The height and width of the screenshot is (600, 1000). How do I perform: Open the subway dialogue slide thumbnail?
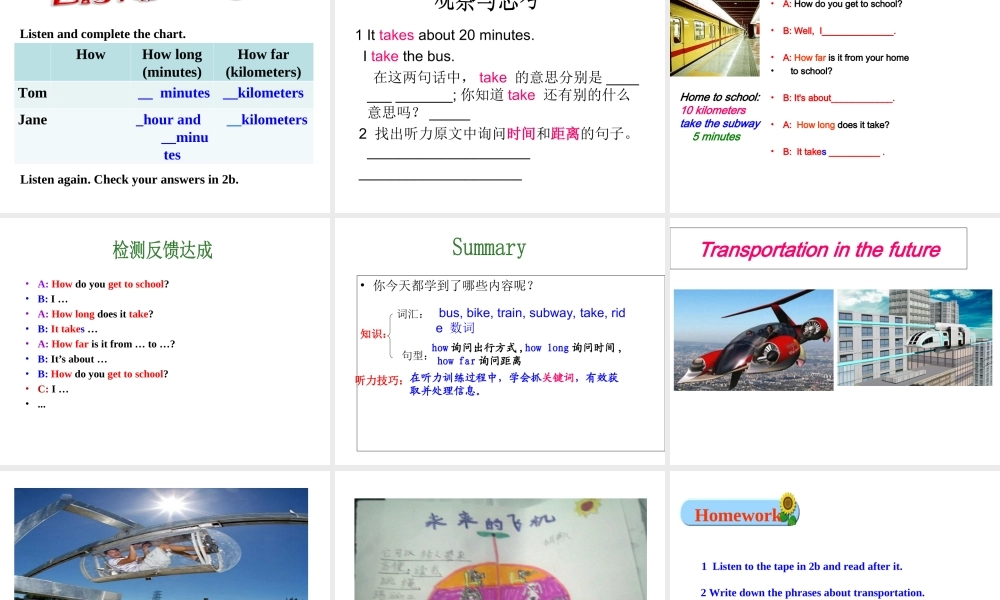(x=835, y=106)
